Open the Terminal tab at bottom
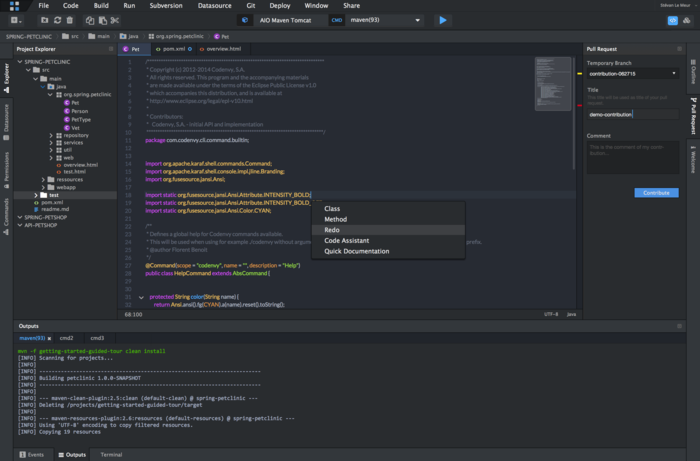This screenshot has height=461, width=700. (111, 454)
